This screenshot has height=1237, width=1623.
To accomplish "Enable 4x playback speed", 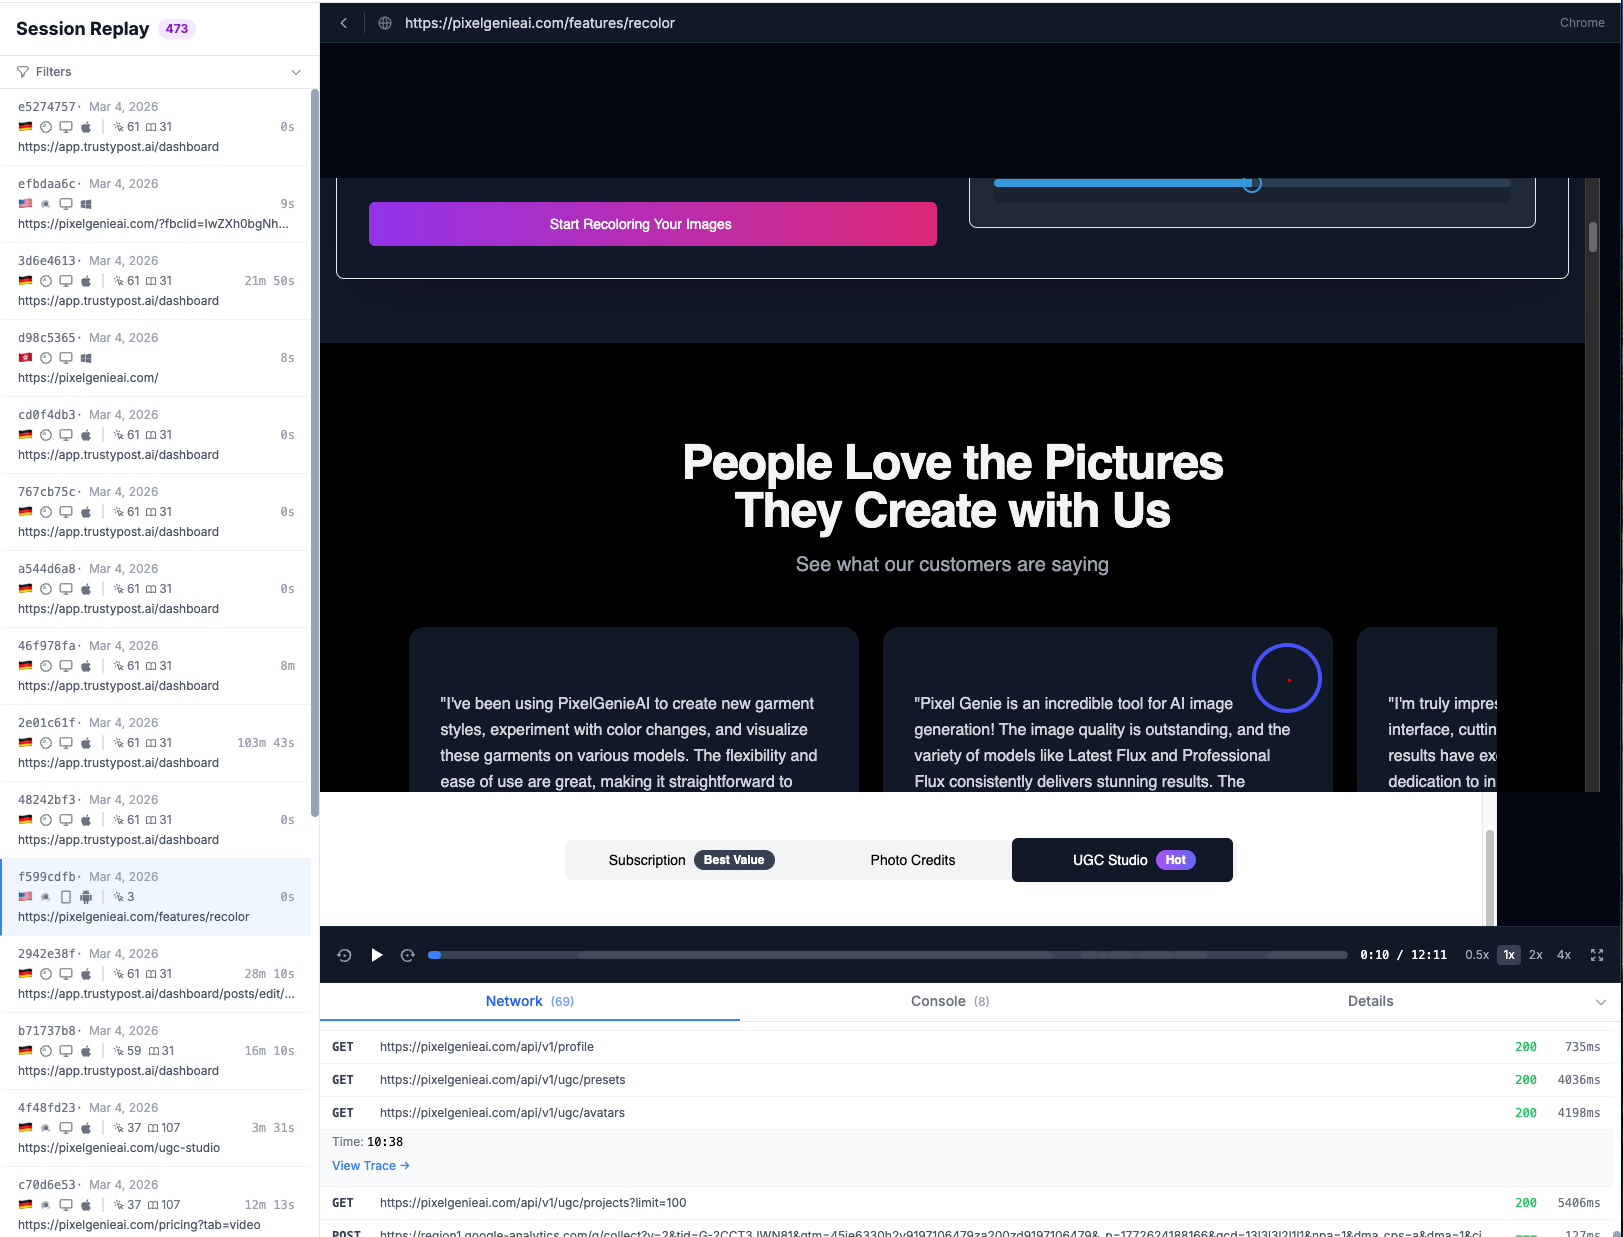I will click(x=1563, y=955).
